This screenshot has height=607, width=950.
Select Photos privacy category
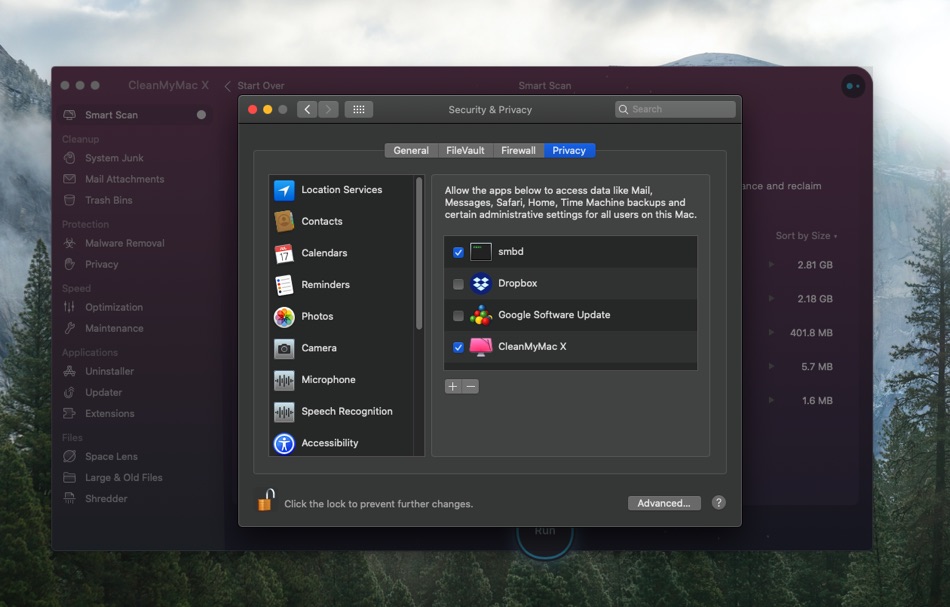point(342,316)
